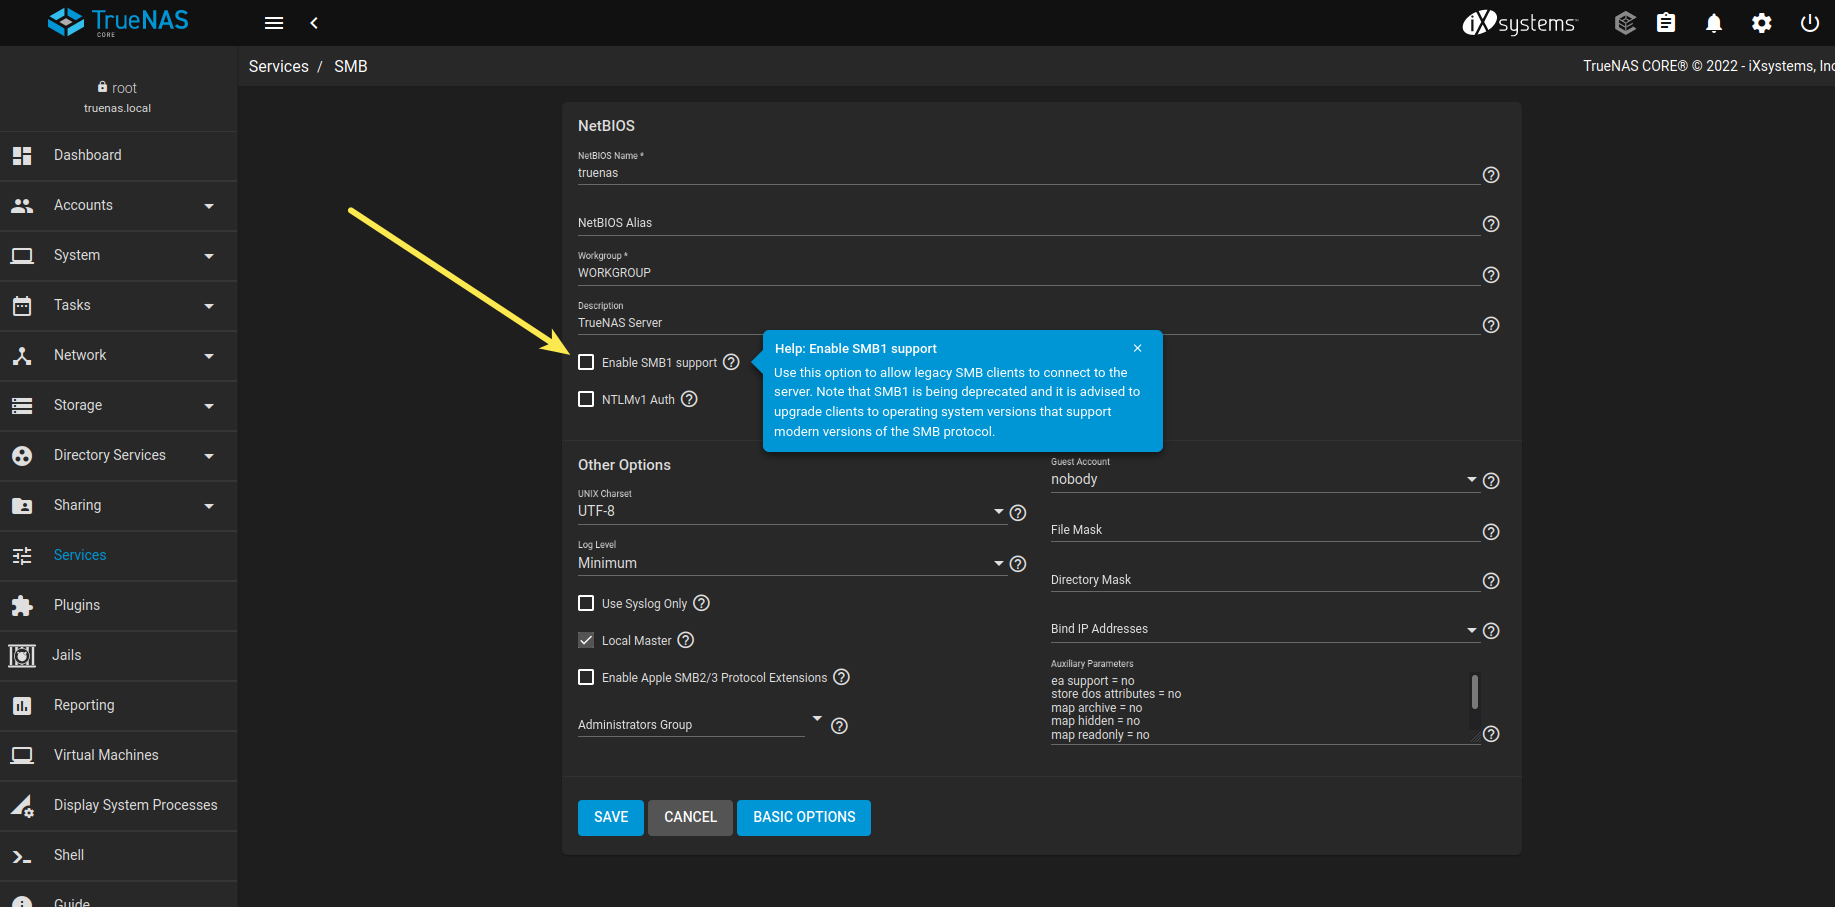This screenshot has height=907, width=1835.
Task: Expand the System menu
Action: pos(118,255)
